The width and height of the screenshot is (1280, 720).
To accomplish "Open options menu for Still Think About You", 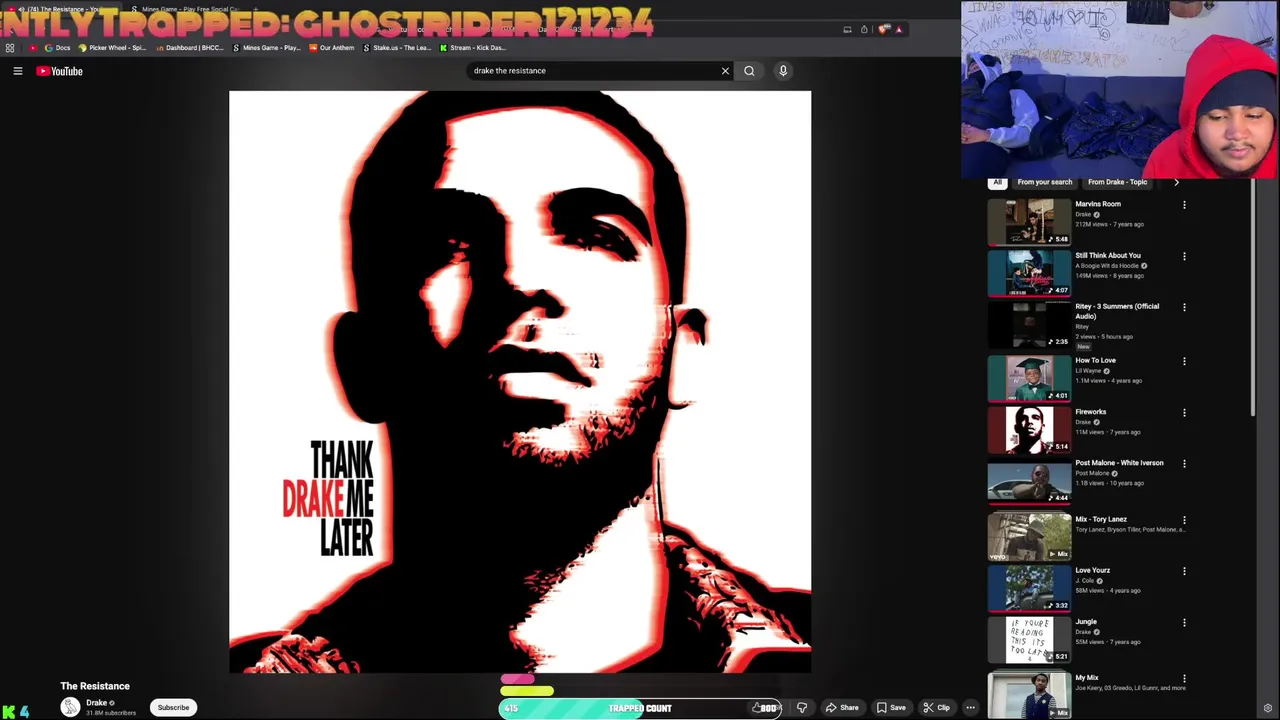I will (1184, 256).
